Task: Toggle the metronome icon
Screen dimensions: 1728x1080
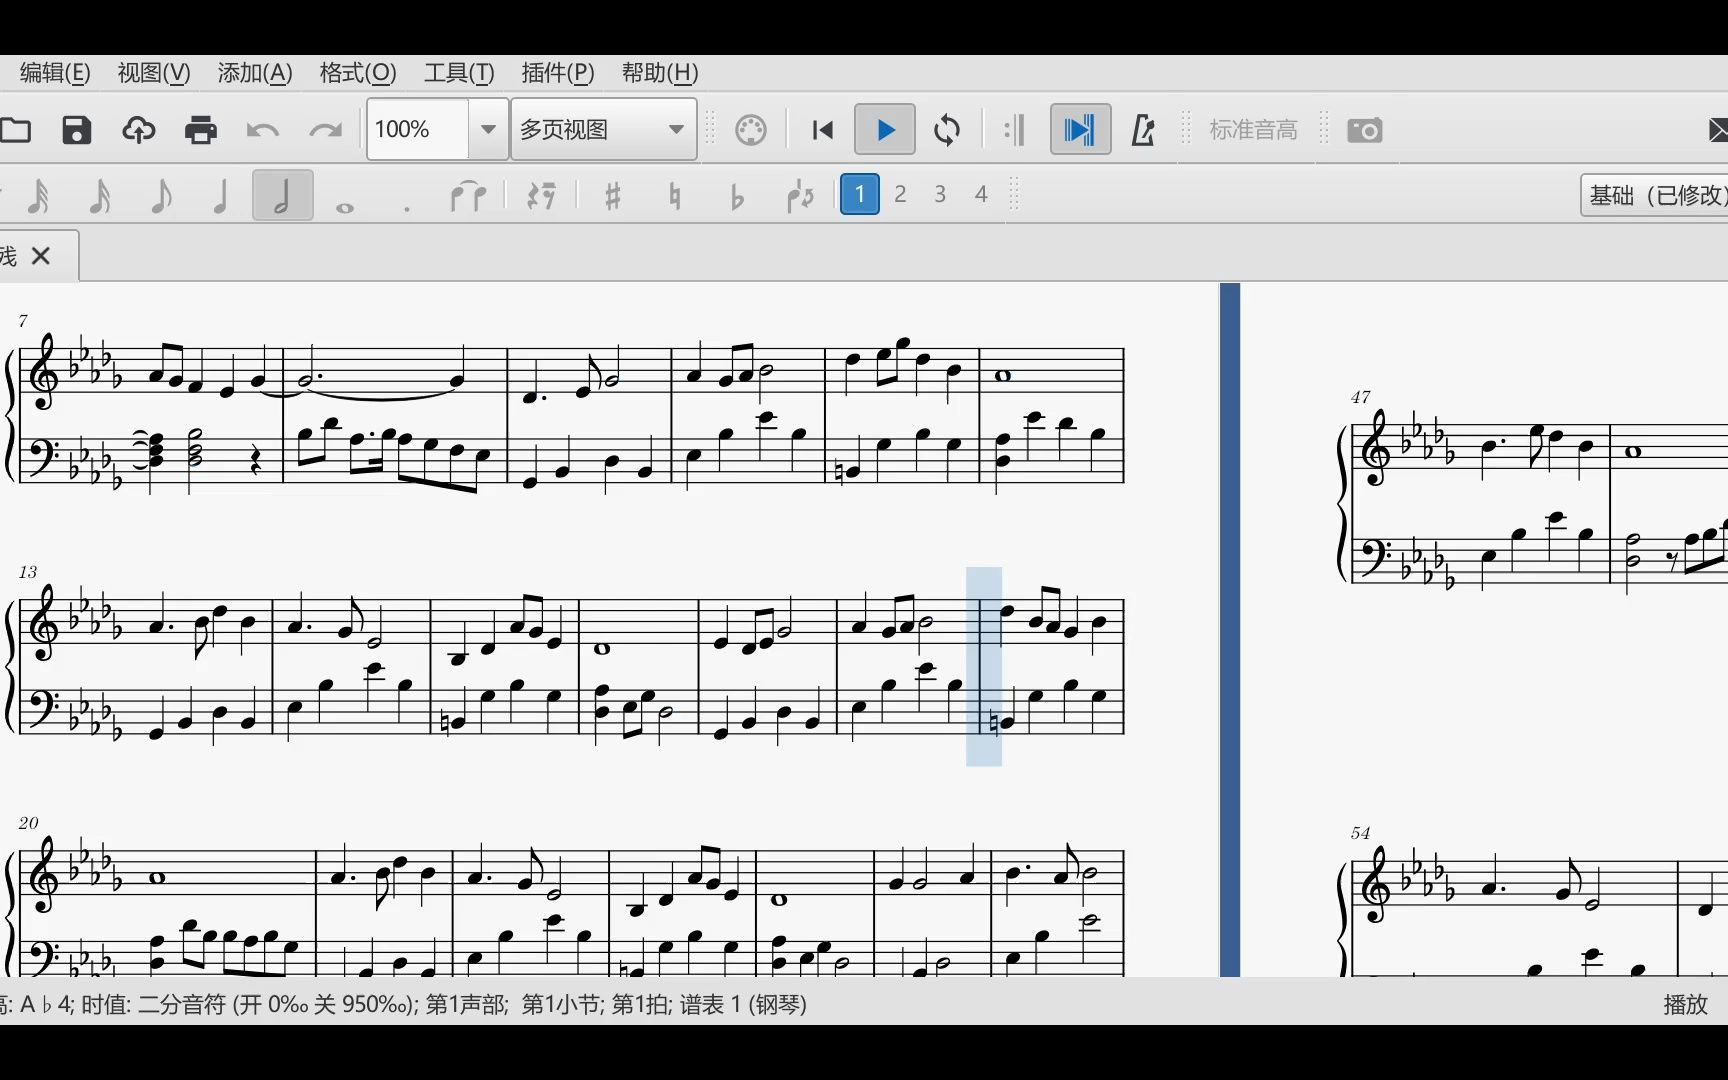Action: 1143,130
